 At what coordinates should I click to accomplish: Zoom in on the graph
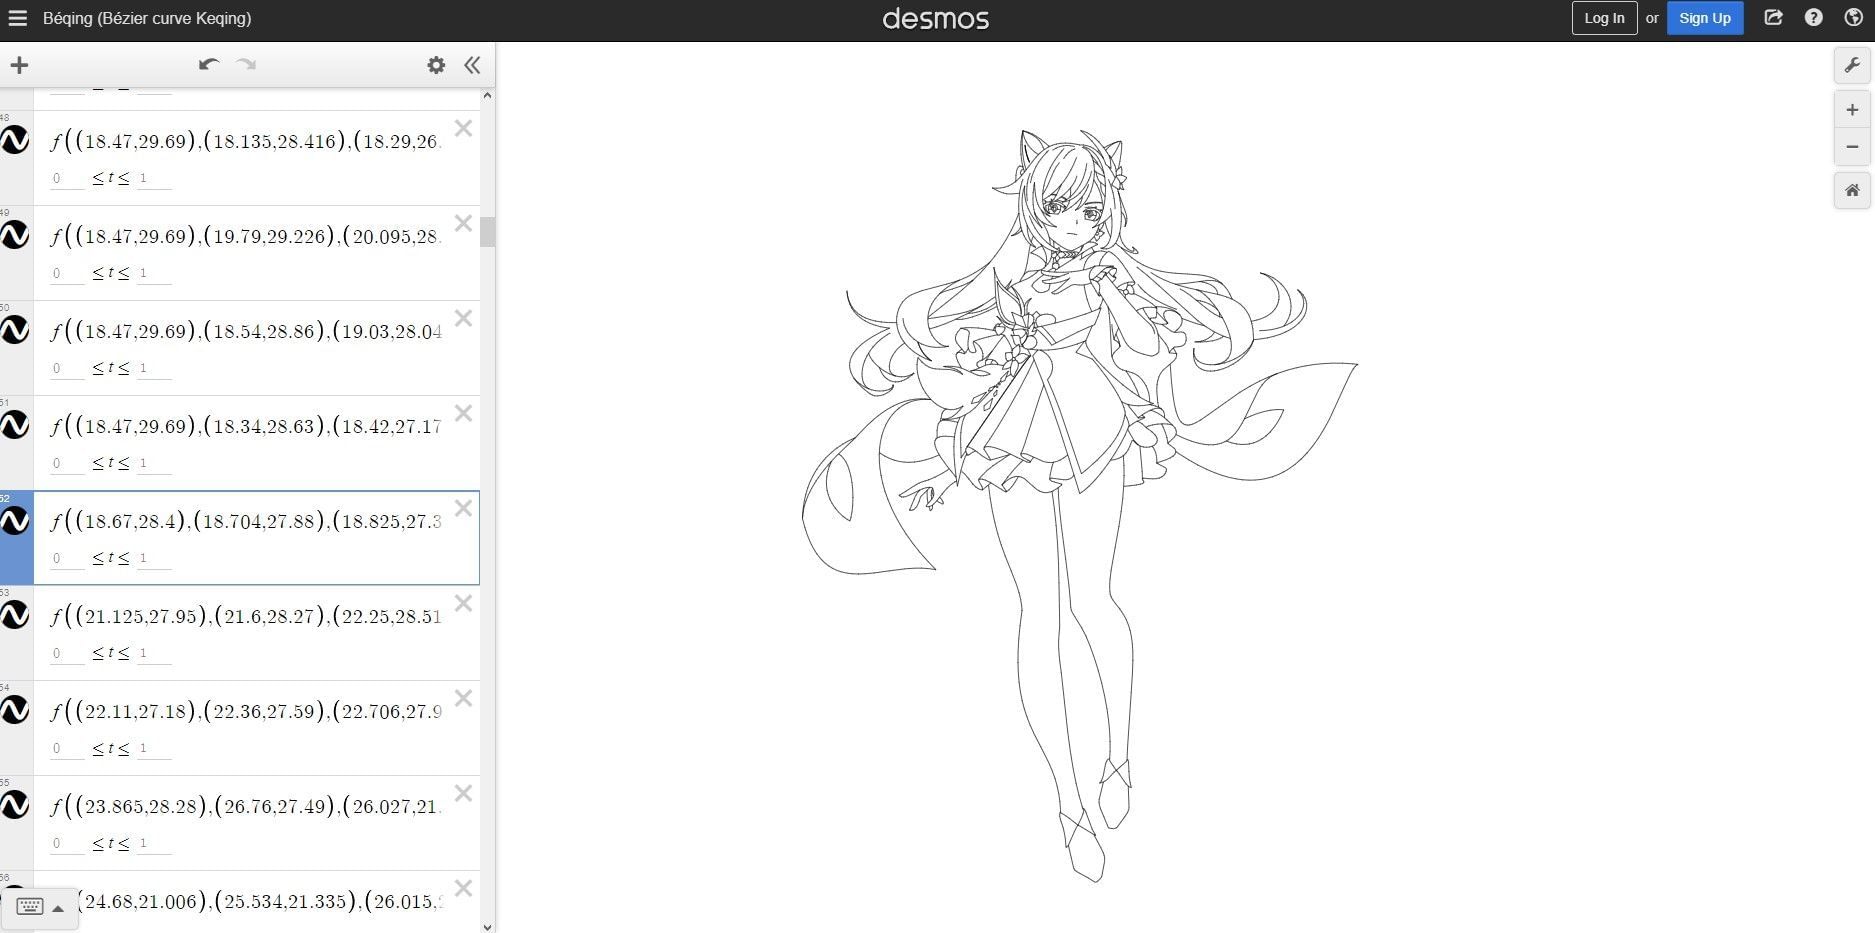point(1852,110)
